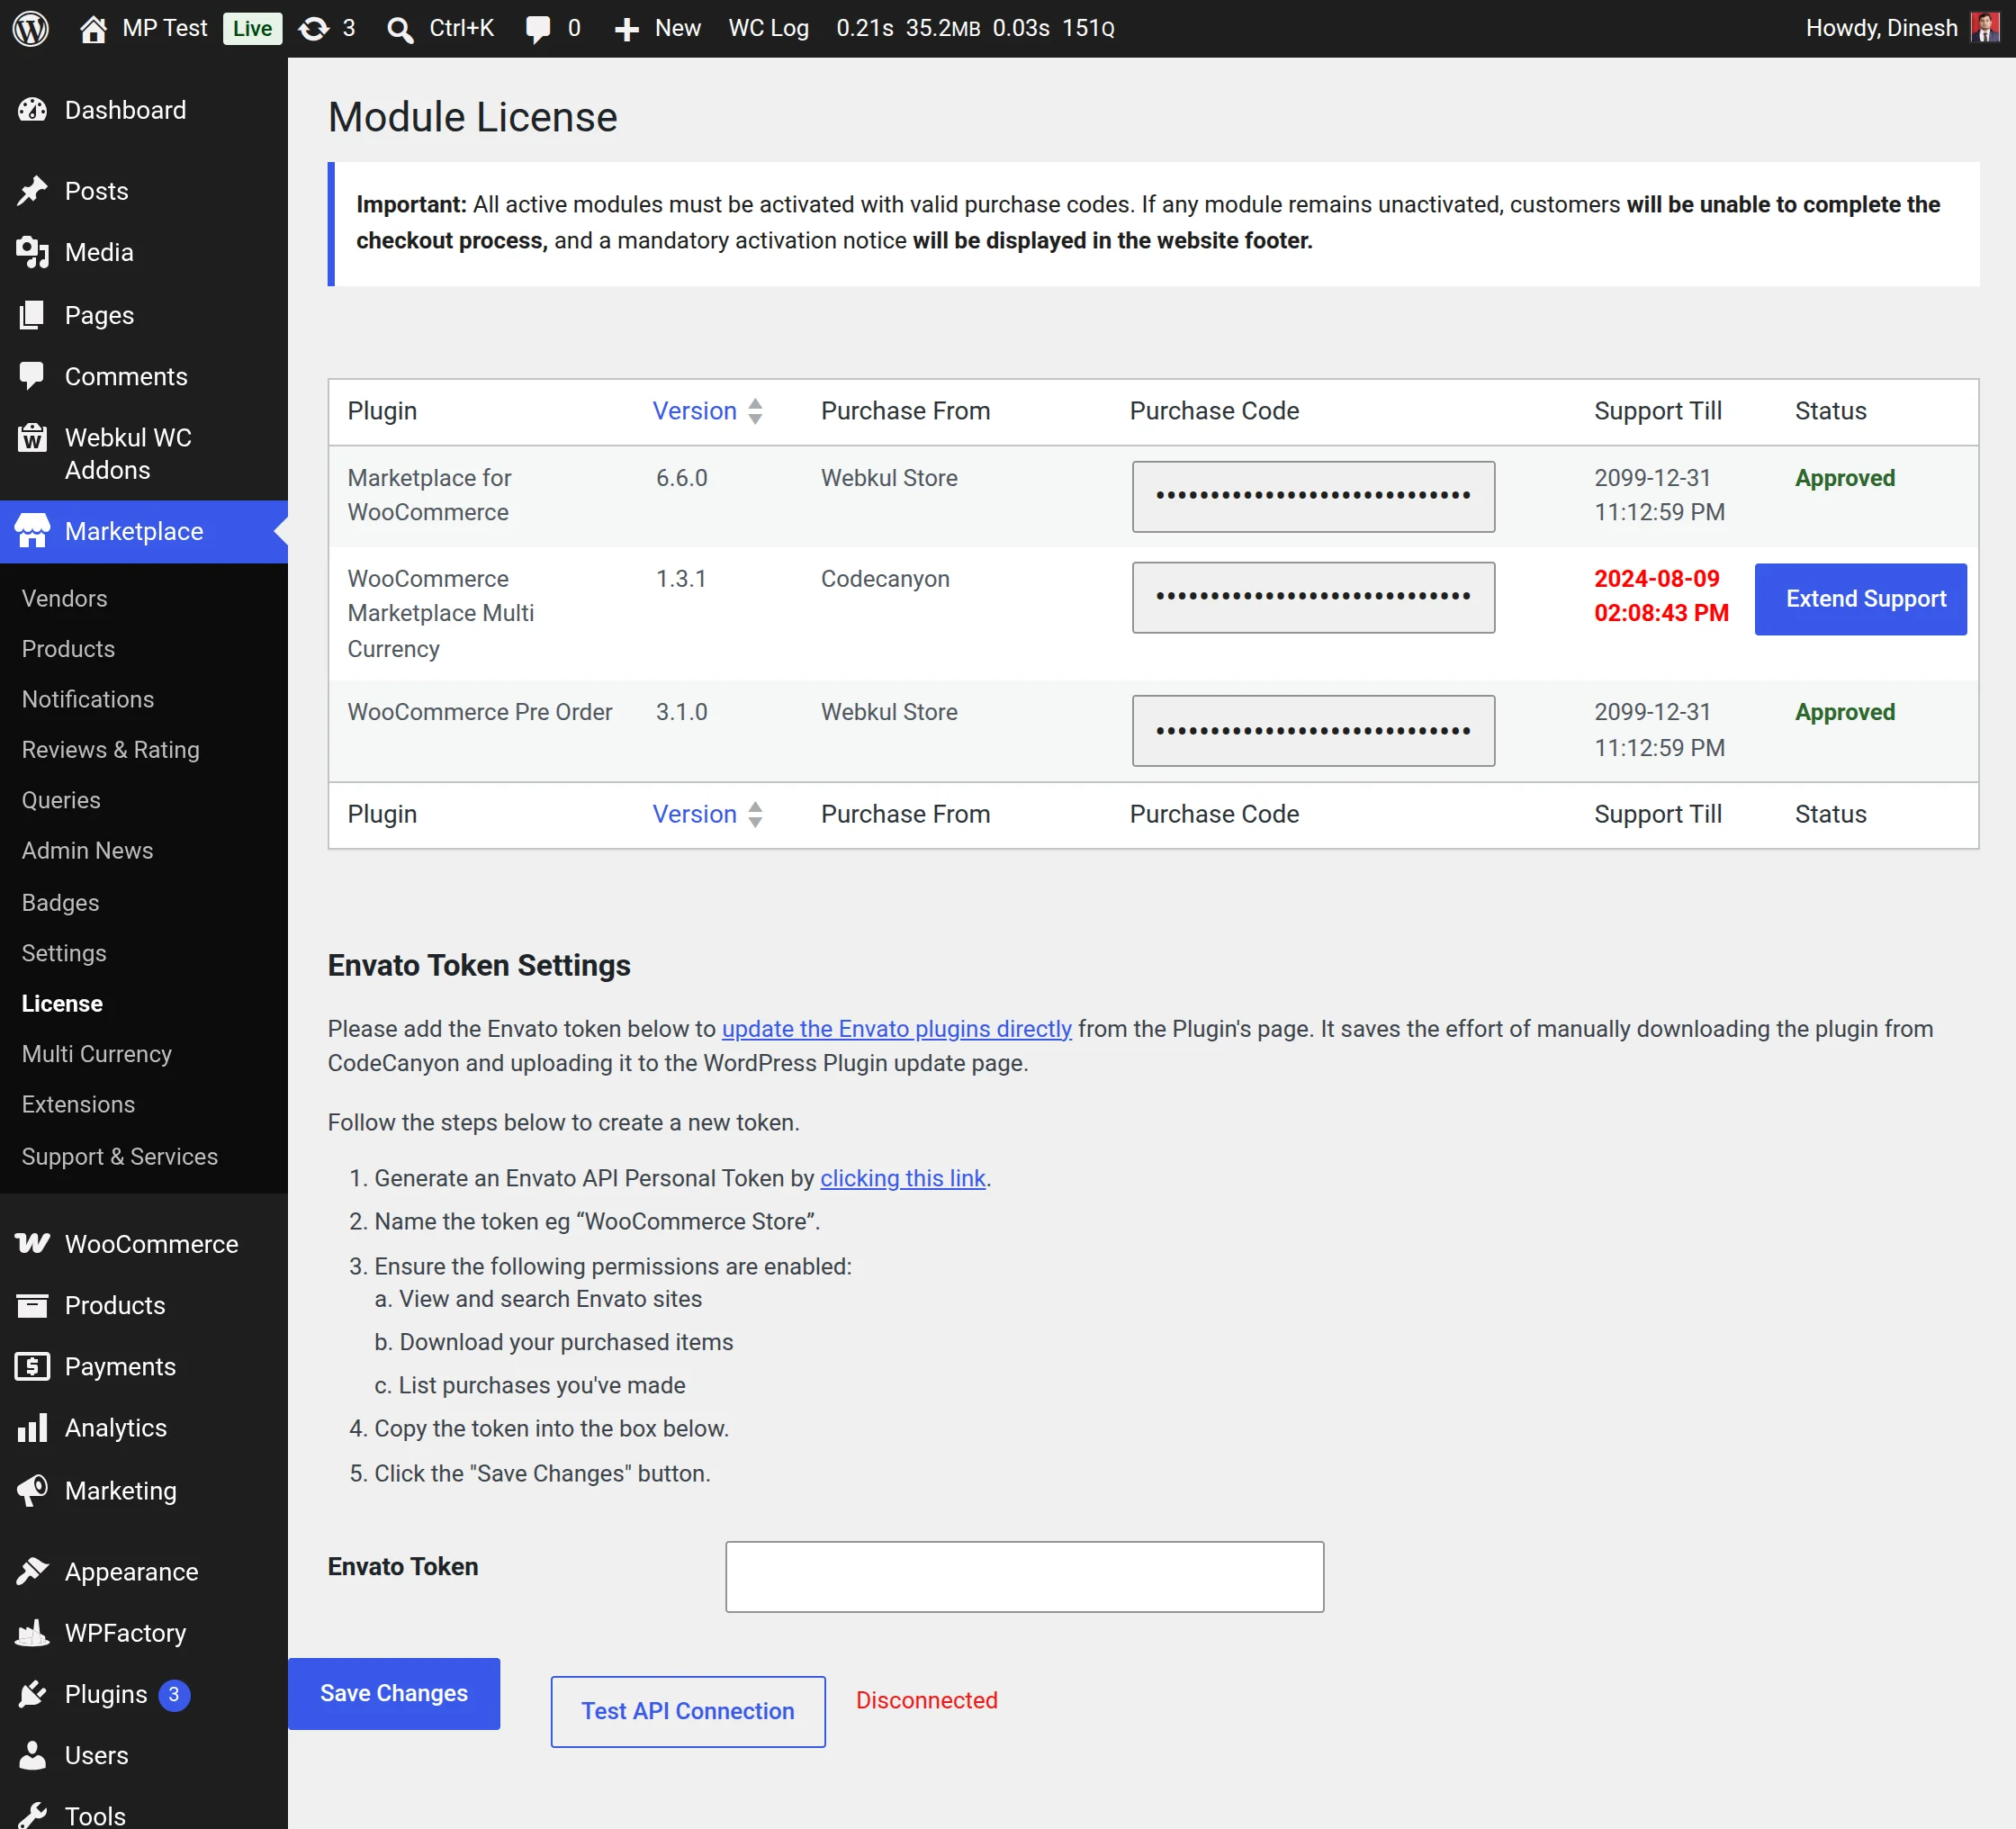Click the 'Disconnected' status text
This screenshot has height=1829, width=2016.
click(x=926, y=1700)
